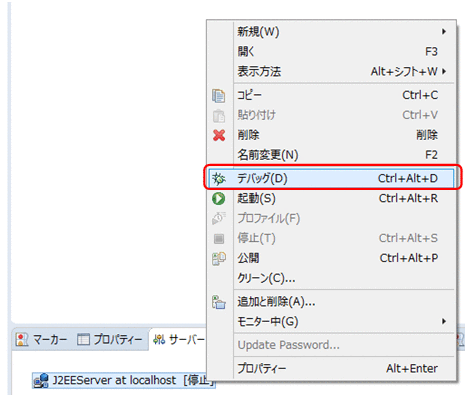Click the F3 shortcut text

click(x=431, y=51)
